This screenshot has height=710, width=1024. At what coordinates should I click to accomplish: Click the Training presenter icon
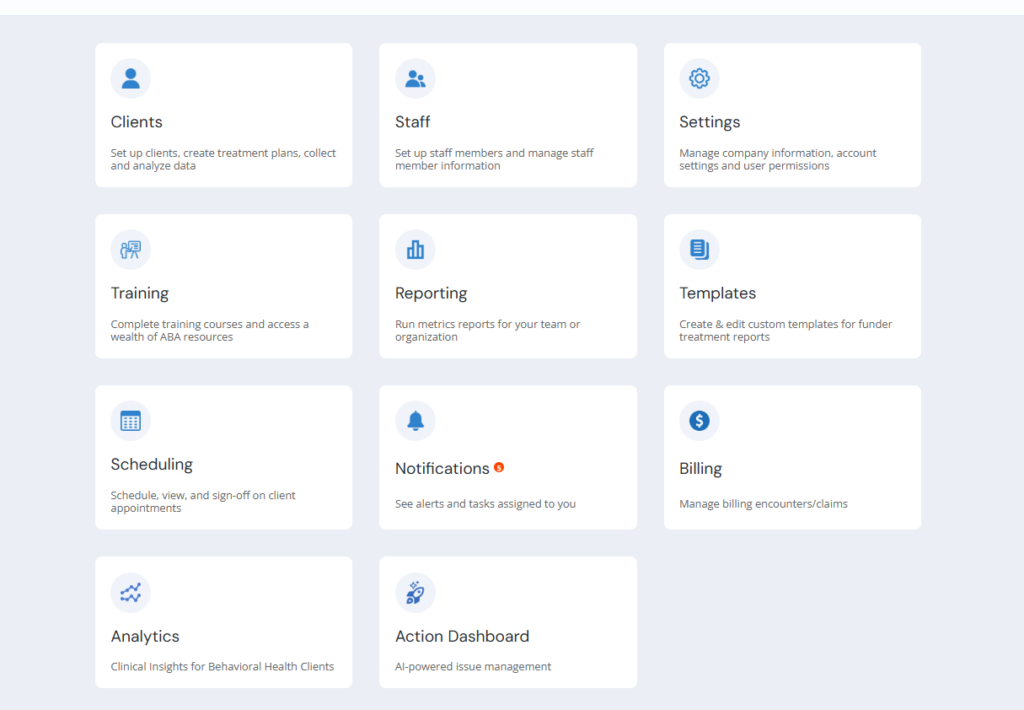[x=131, y=250]
